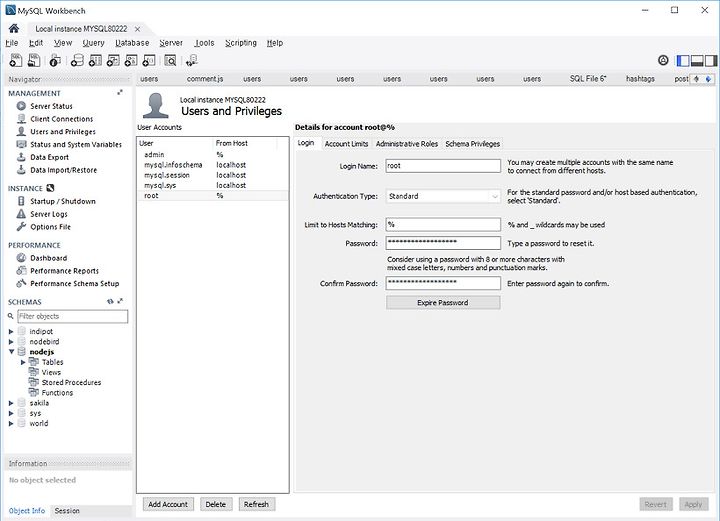This screenshot has height=521, width=720.
Task: Switch to comment.js editor tab
Action: (205, 79)
